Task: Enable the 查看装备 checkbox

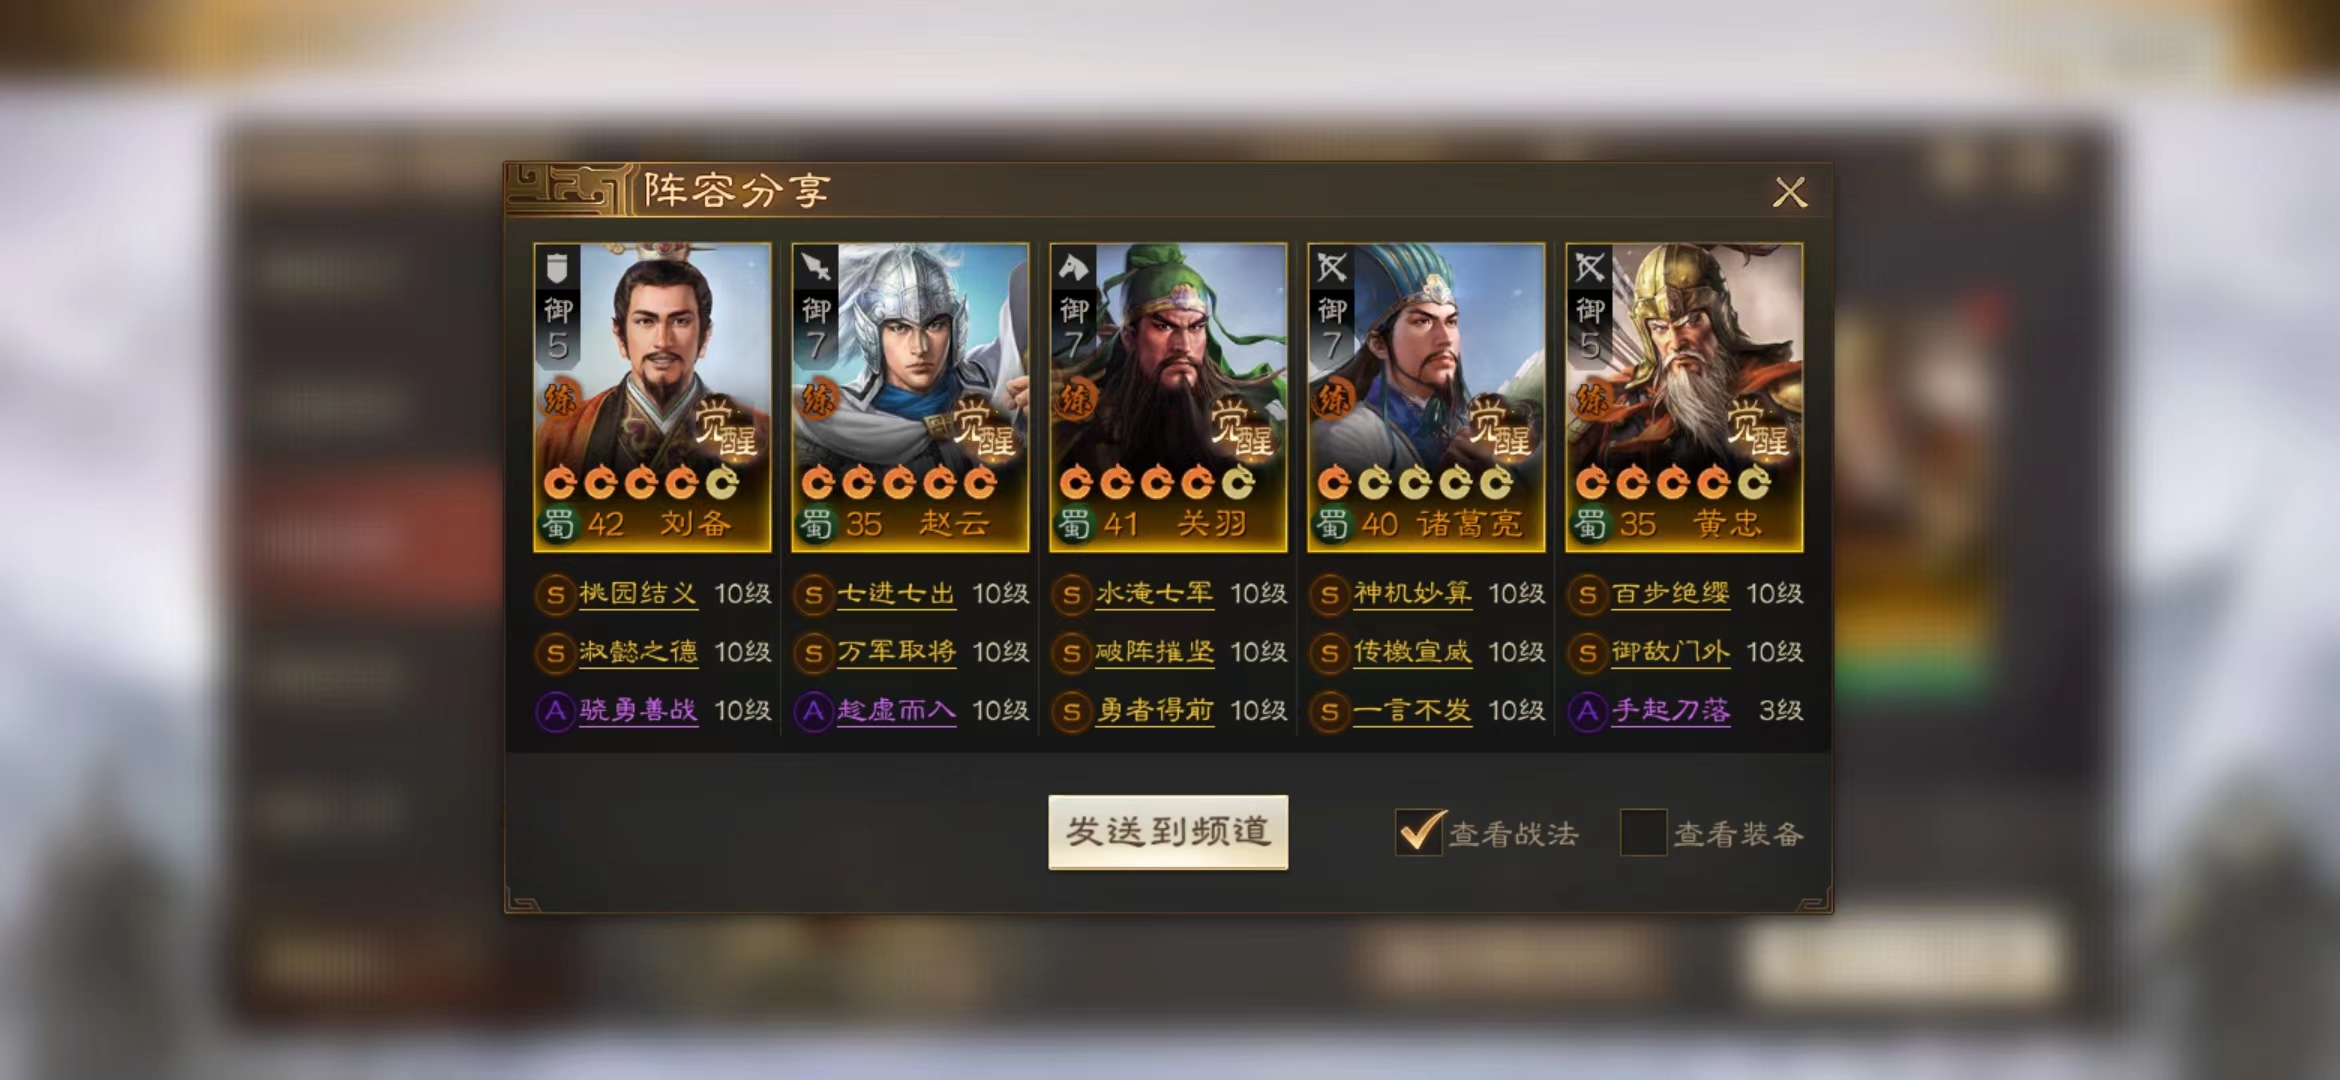Action: click(1643, 833)
